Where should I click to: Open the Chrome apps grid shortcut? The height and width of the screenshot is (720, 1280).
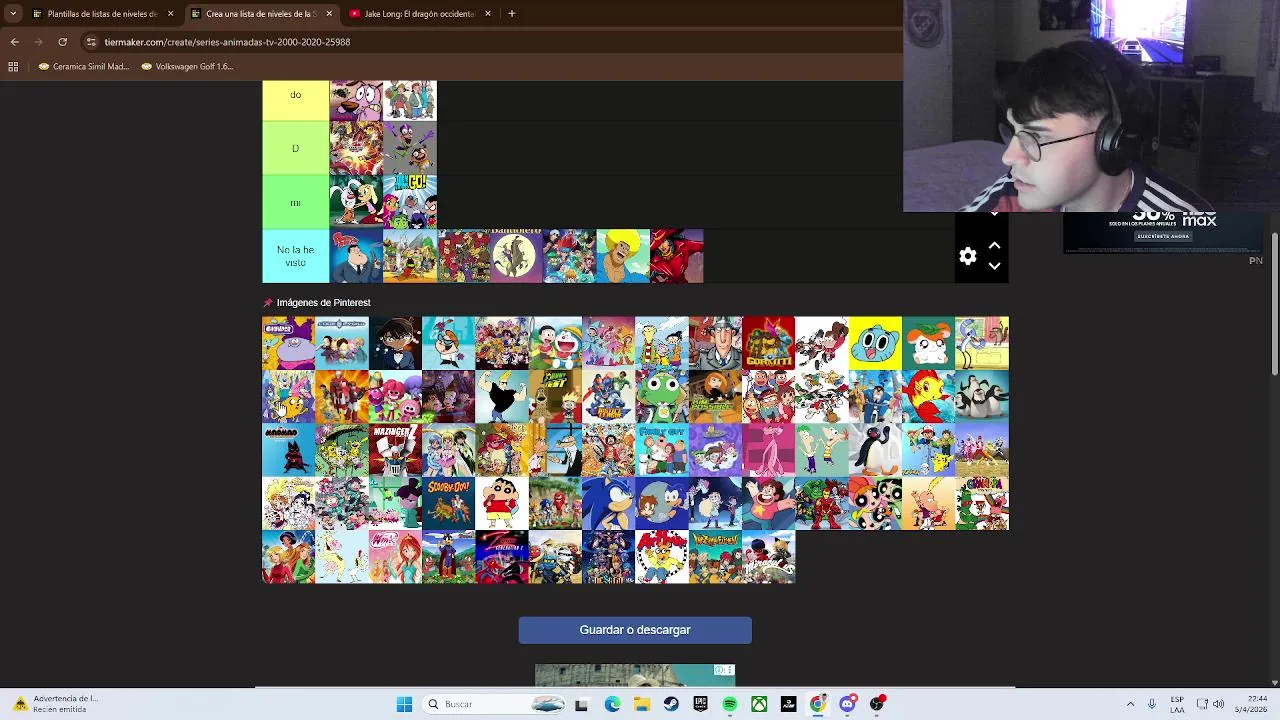(x=13, y=67)
